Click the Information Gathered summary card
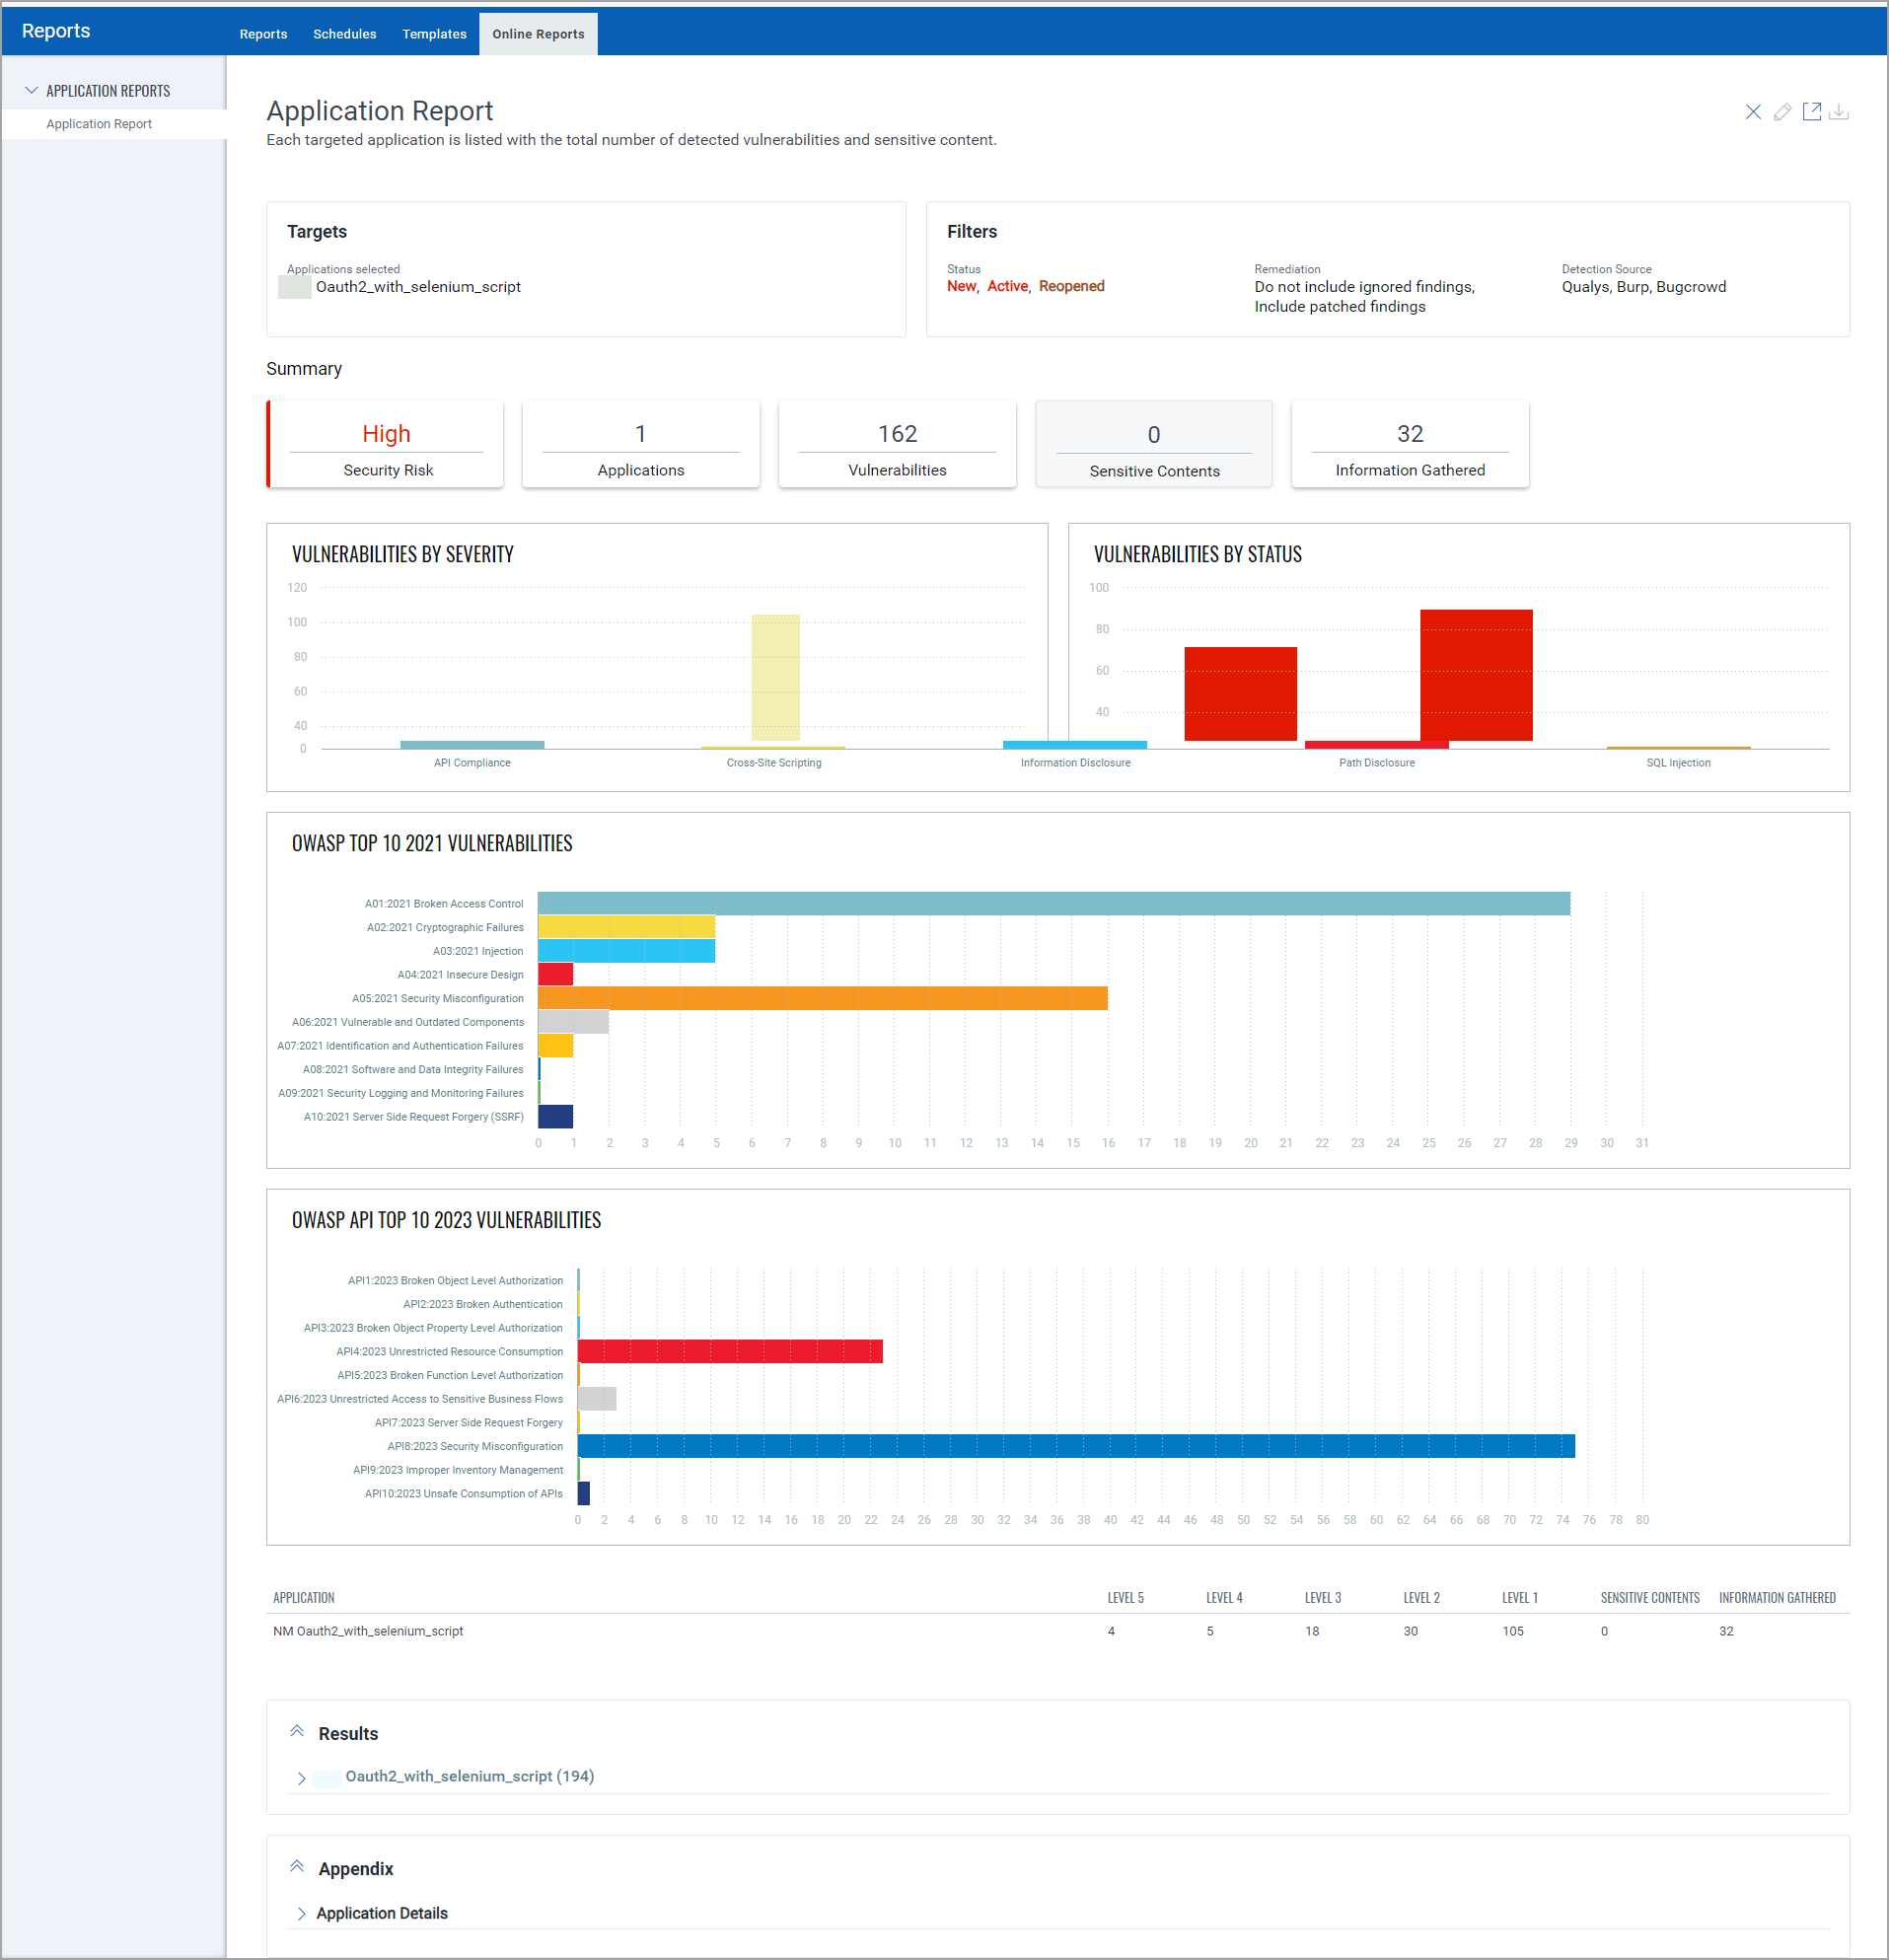Image resolution: width=1889 pixels, height=1960 pixels. coord(1410,444)
